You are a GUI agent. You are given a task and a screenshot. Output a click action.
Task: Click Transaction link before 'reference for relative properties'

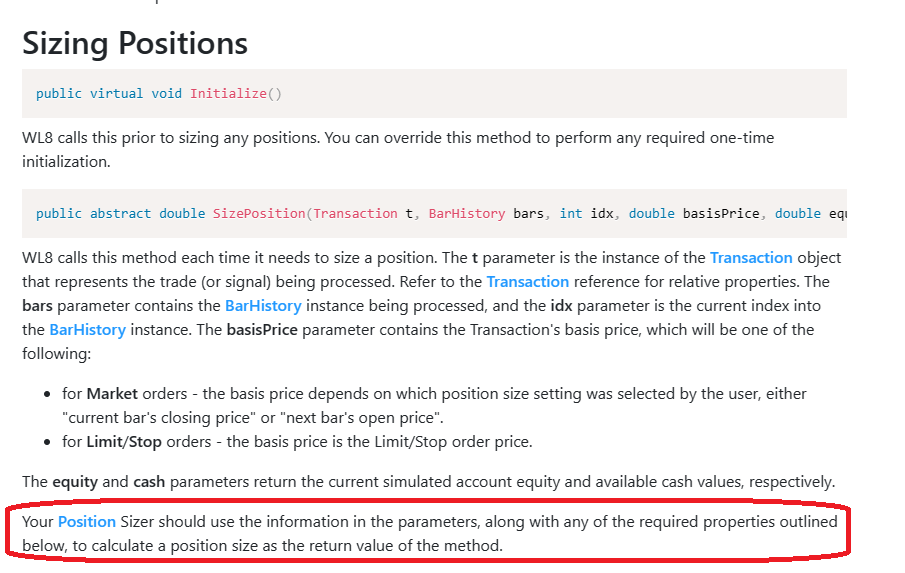pos(527,282)
